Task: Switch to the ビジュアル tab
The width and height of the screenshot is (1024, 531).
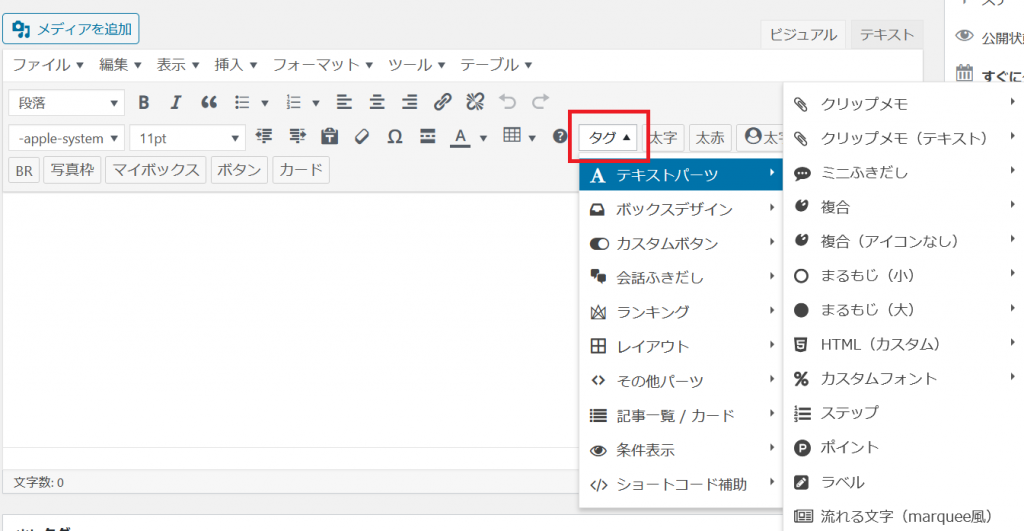Action: click(803, 35)
